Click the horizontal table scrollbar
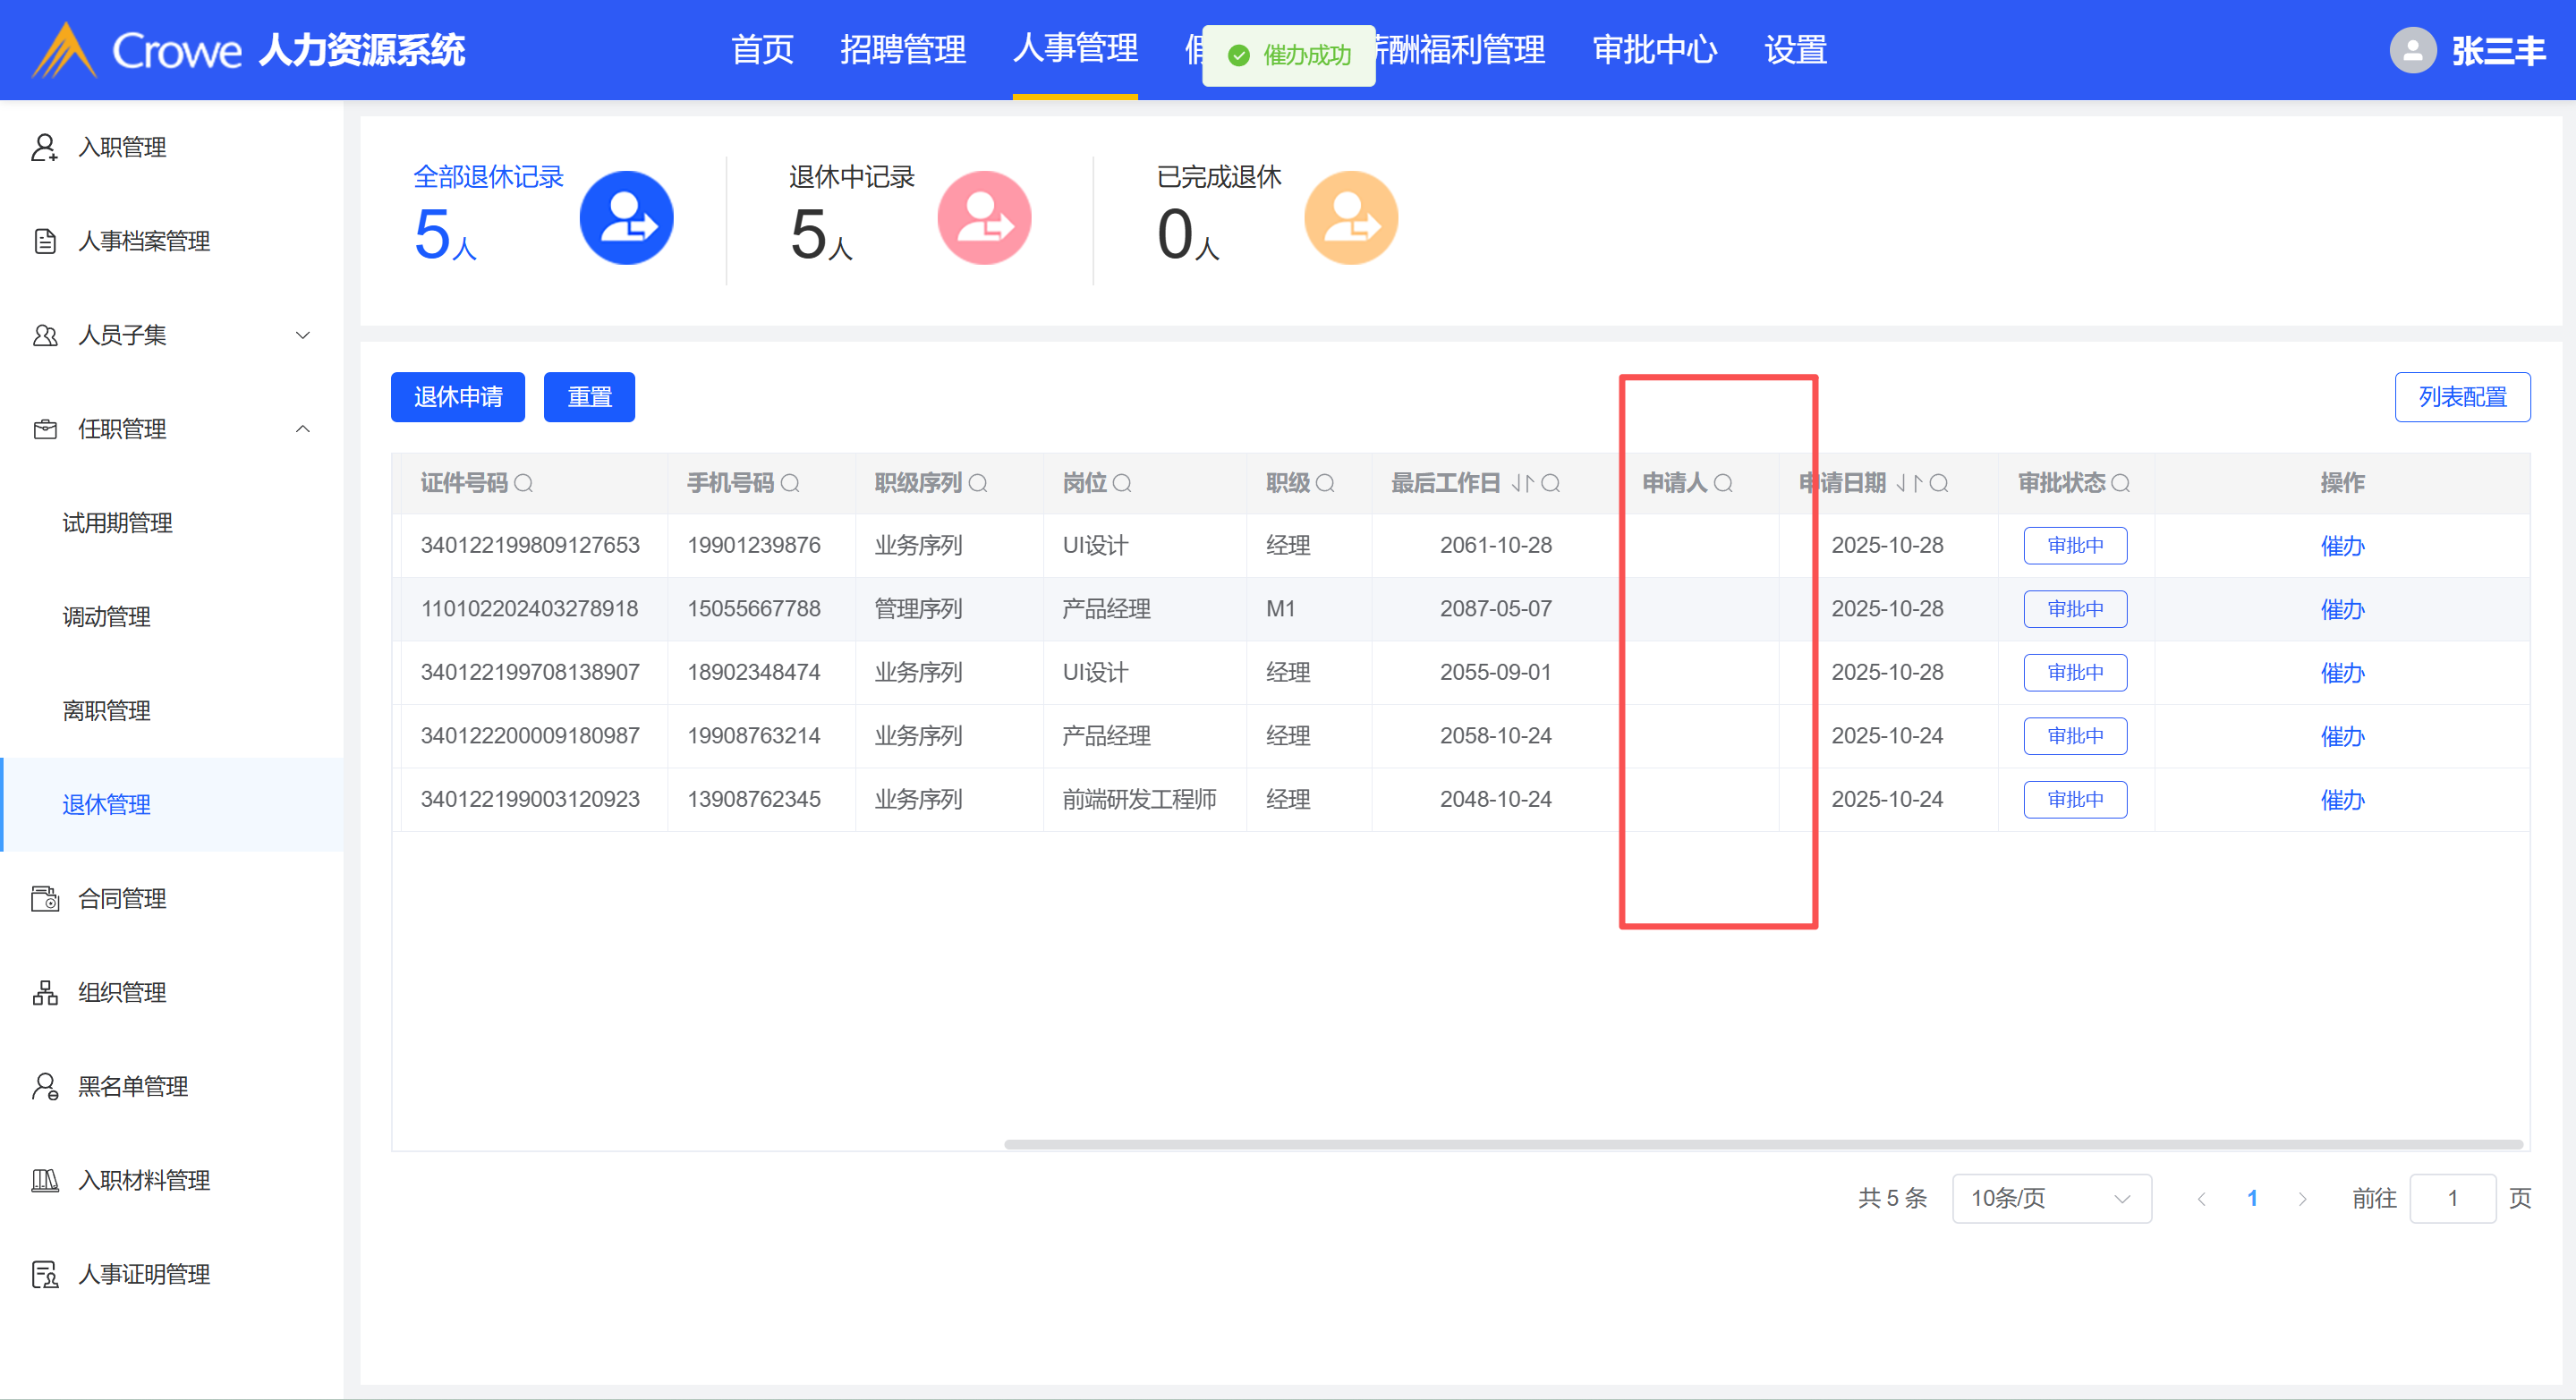Viewport: 2576px width, 1400px height. pyautogui.click(x=1762, y=1144)
